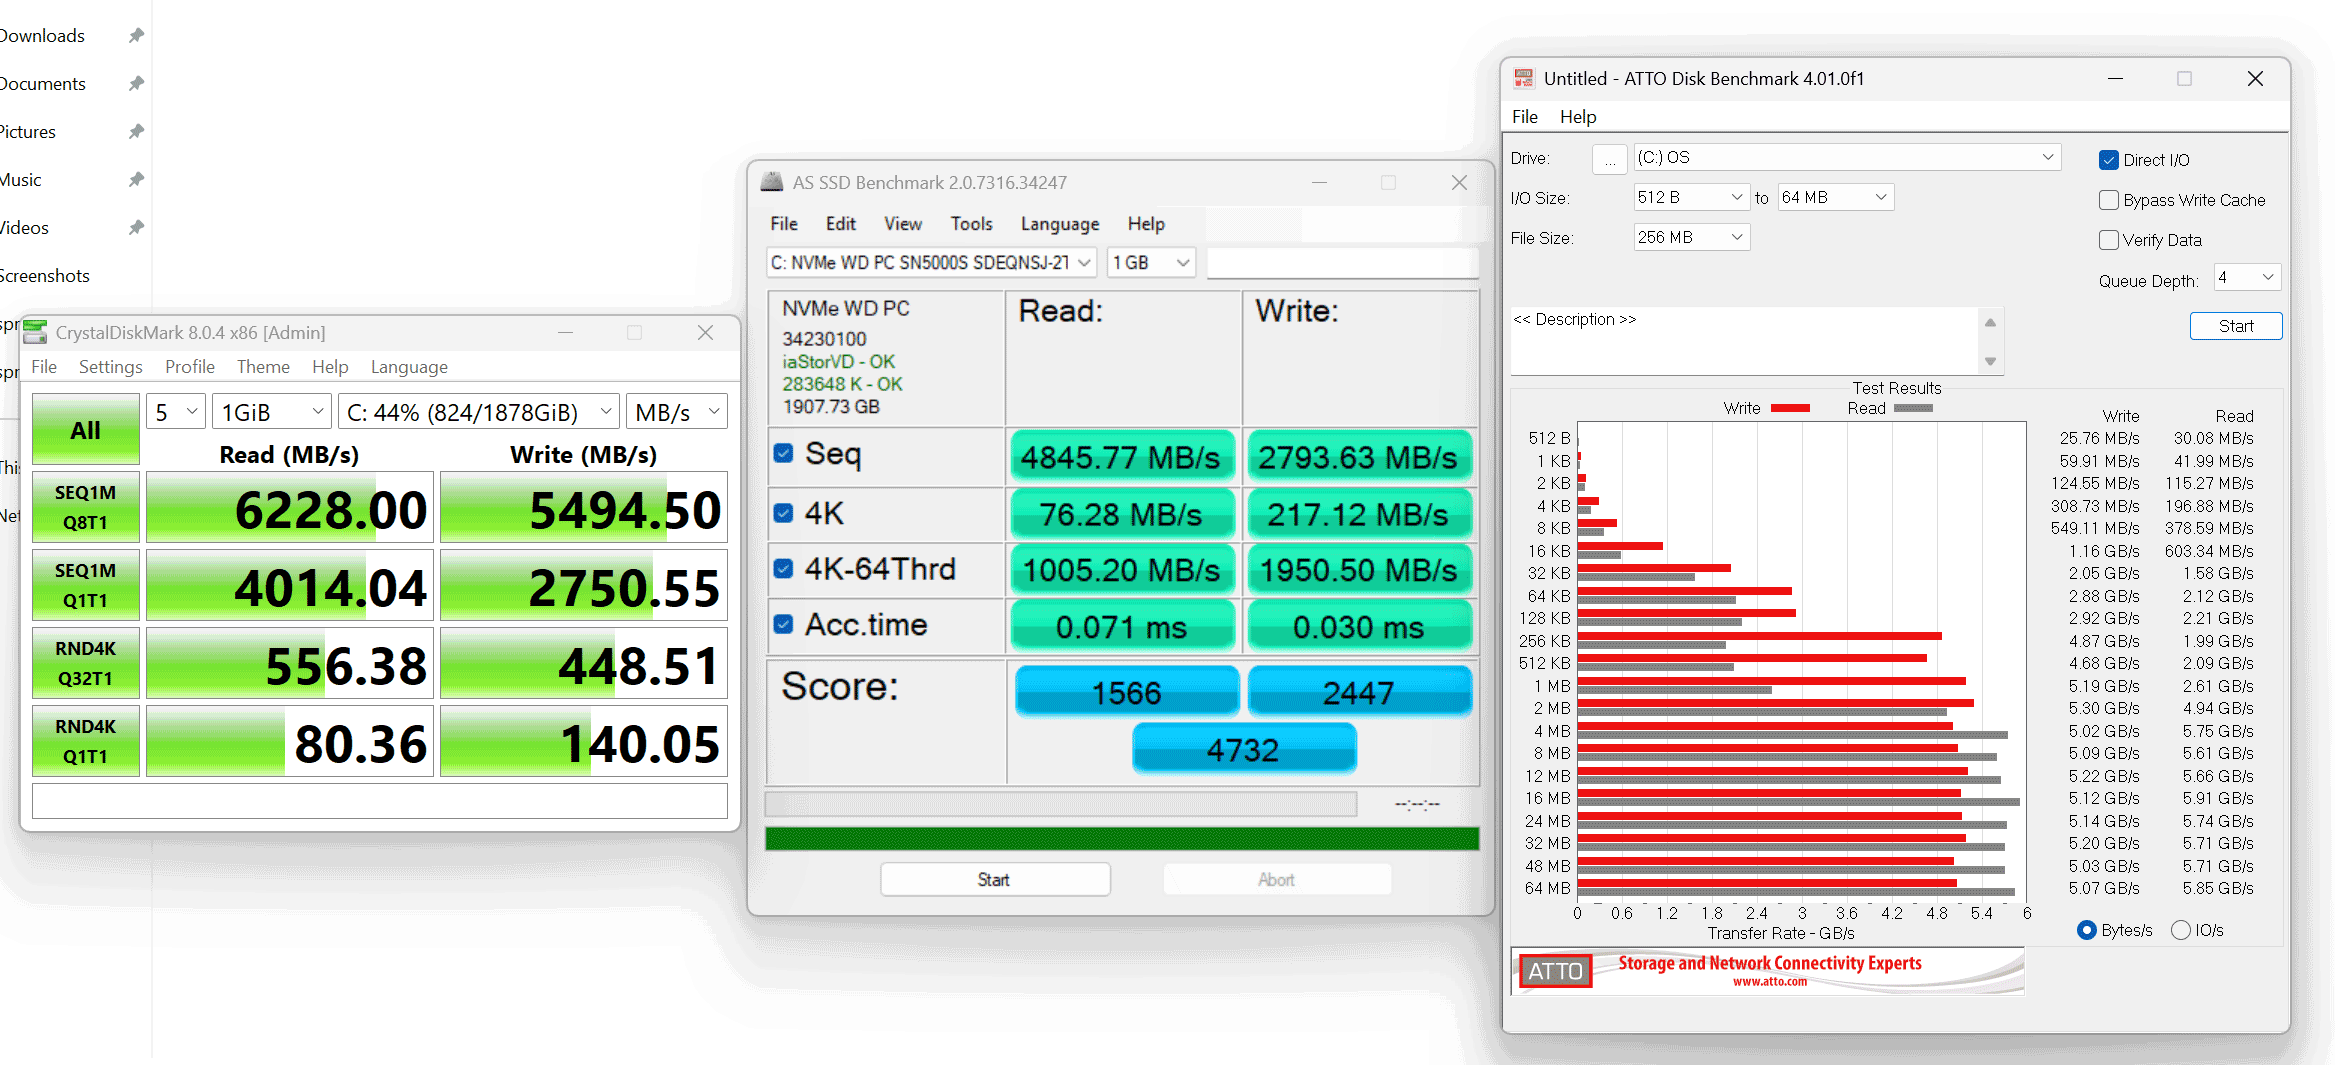Run the RND4K Q1T1 test
The image size is (2335, 1065).
click(86, 741)
